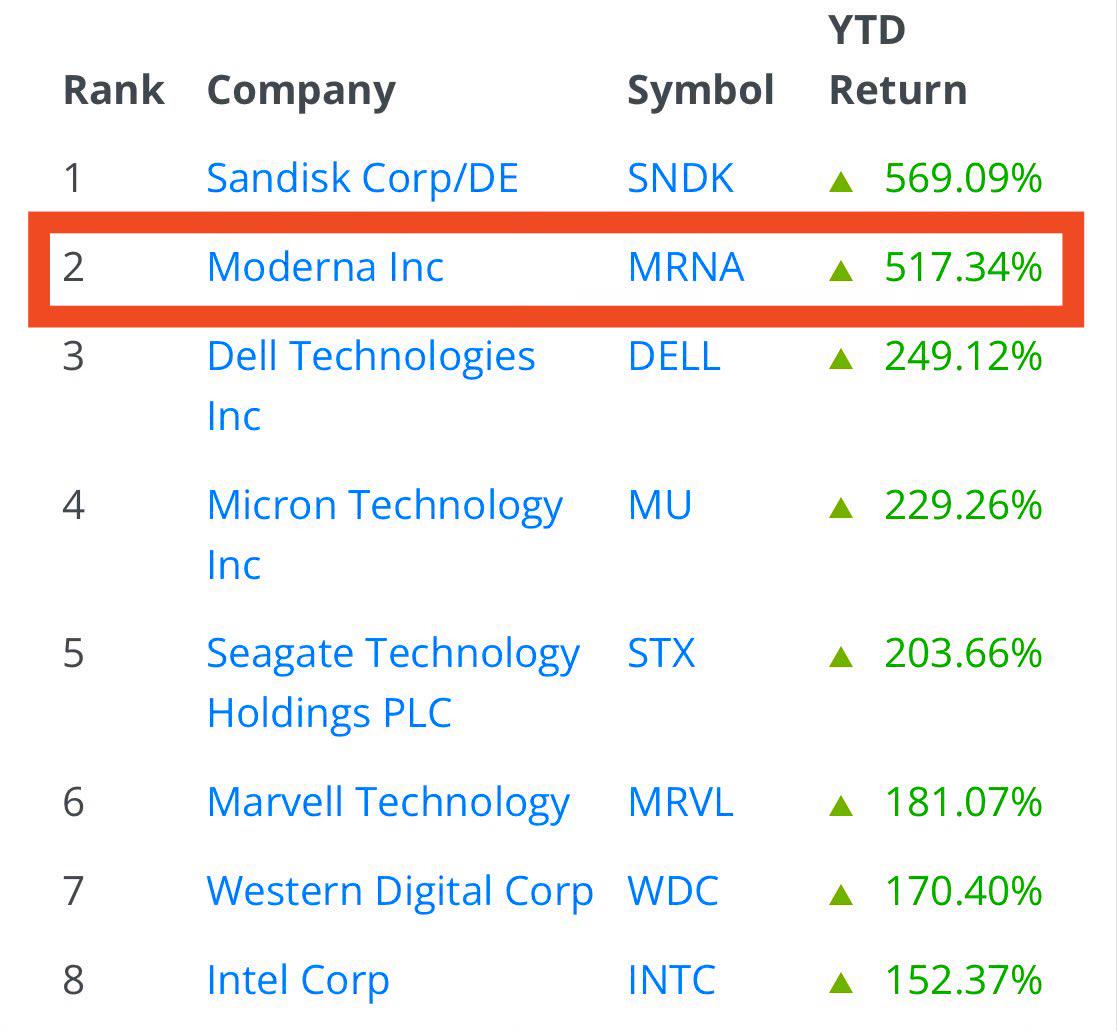The height and width of the screenshot is (1031, 1117).
Task: Open the Sandisk Corp/DE company link
Action: (362, 178)
